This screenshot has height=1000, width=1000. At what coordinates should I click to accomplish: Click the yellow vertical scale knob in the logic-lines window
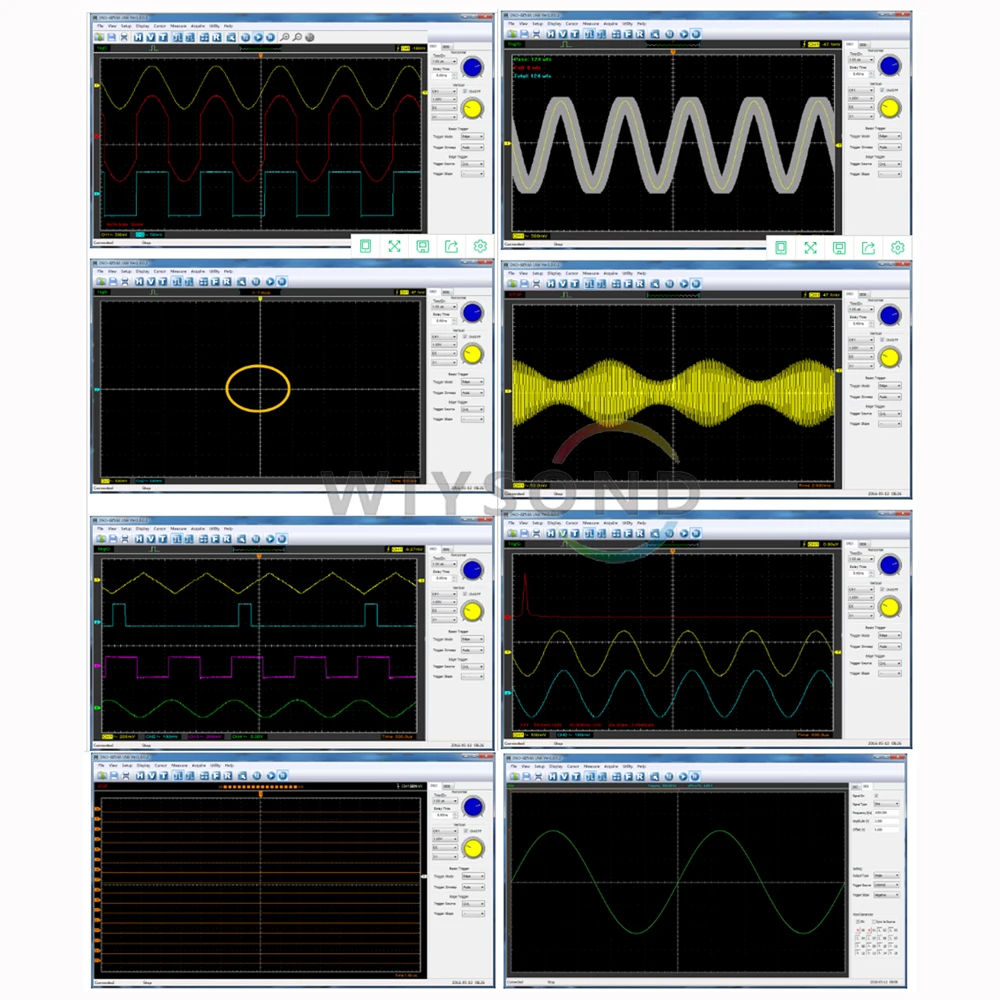tap(473, 848)
